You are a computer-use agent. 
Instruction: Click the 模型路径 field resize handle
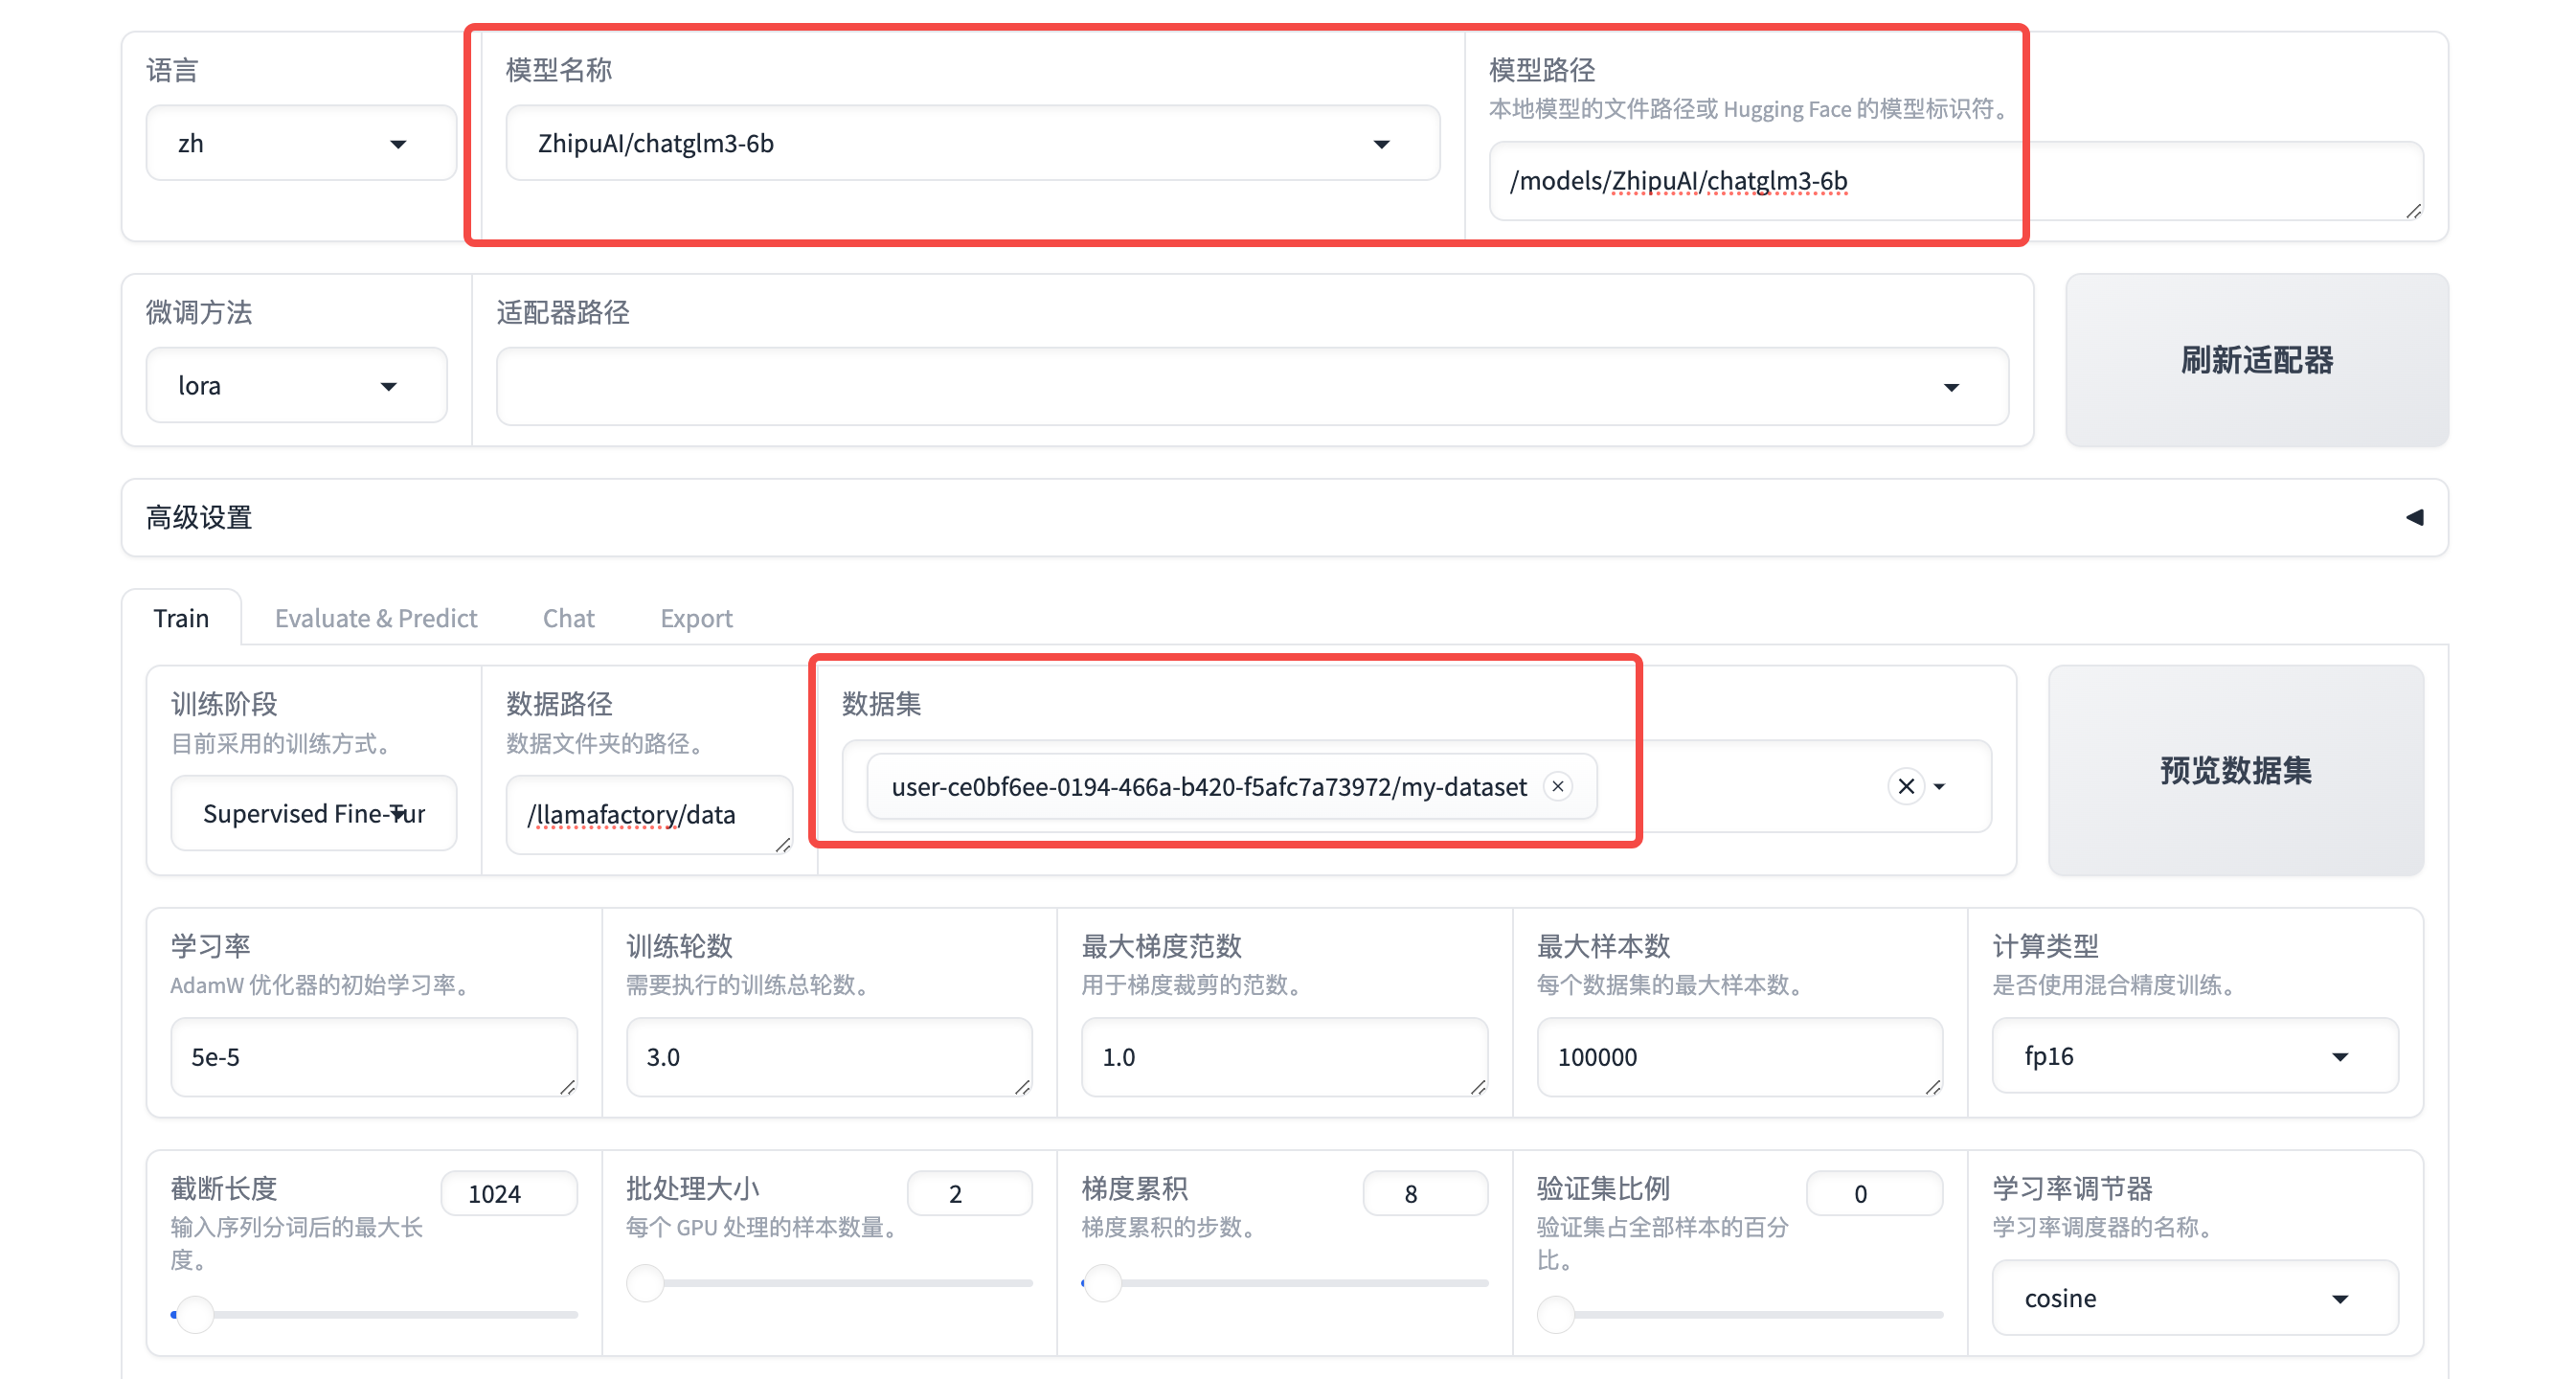point(2413,211)
